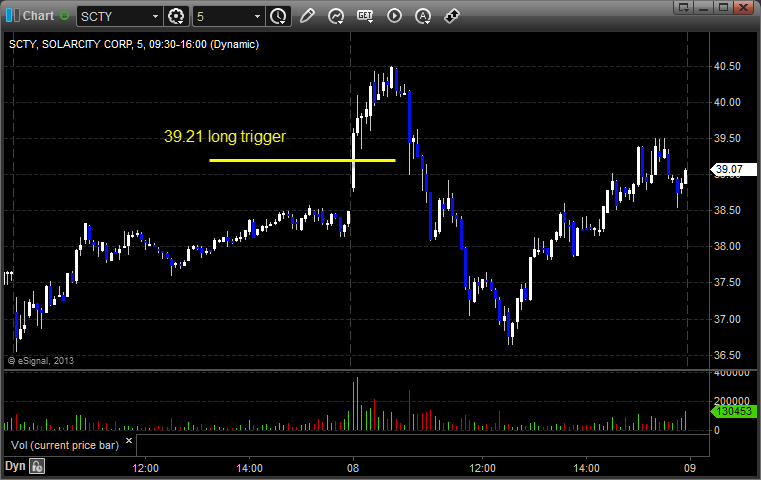Maximize the chart window

723,7
